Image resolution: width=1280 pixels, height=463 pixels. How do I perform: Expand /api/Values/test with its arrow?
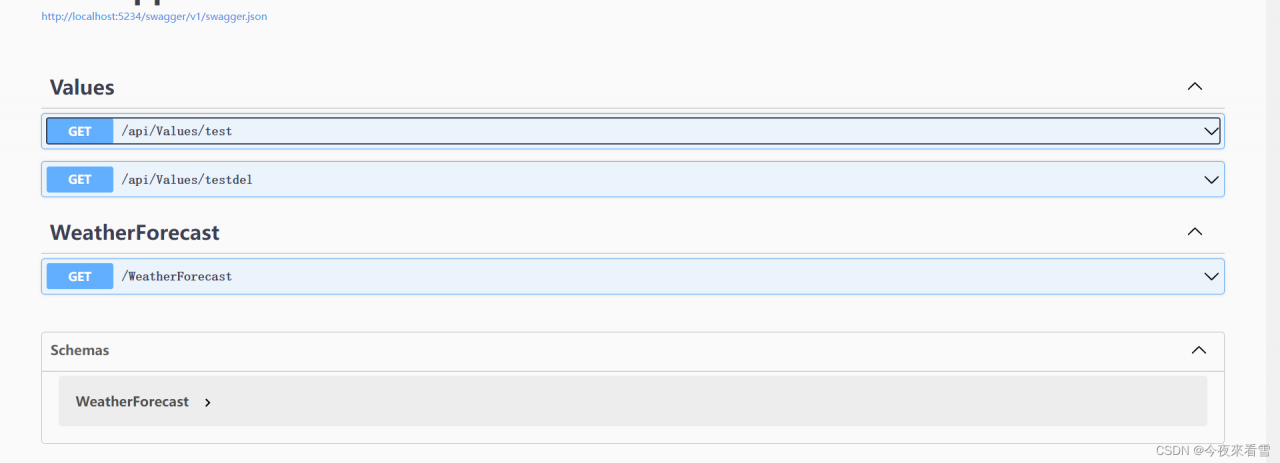[1211, 131]
